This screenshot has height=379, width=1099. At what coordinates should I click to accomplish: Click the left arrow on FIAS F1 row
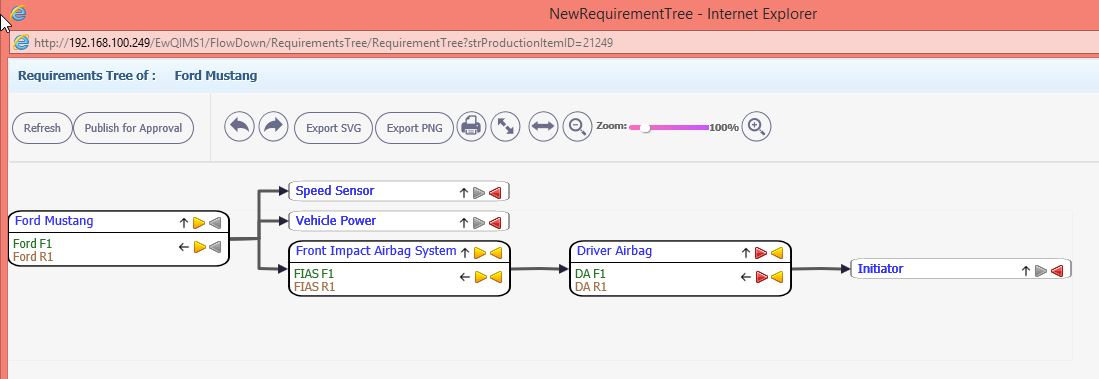464,277
